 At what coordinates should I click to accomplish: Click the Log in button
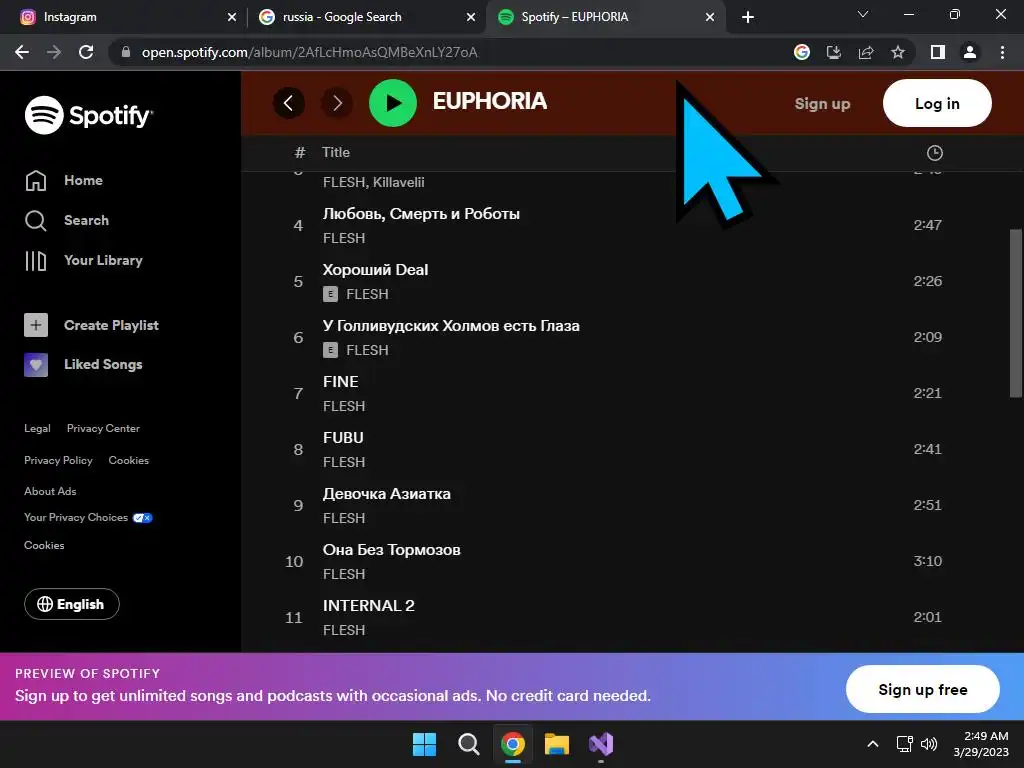(x=937, y=103)
